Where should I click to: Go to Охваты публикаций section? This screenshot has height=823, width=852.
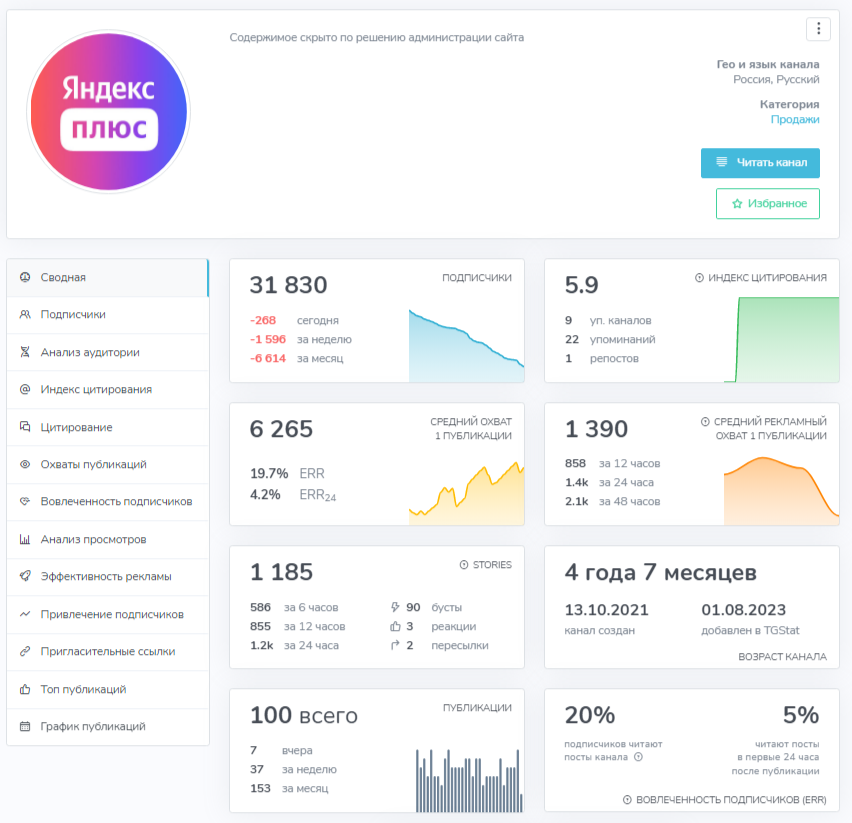pos(108,464)
